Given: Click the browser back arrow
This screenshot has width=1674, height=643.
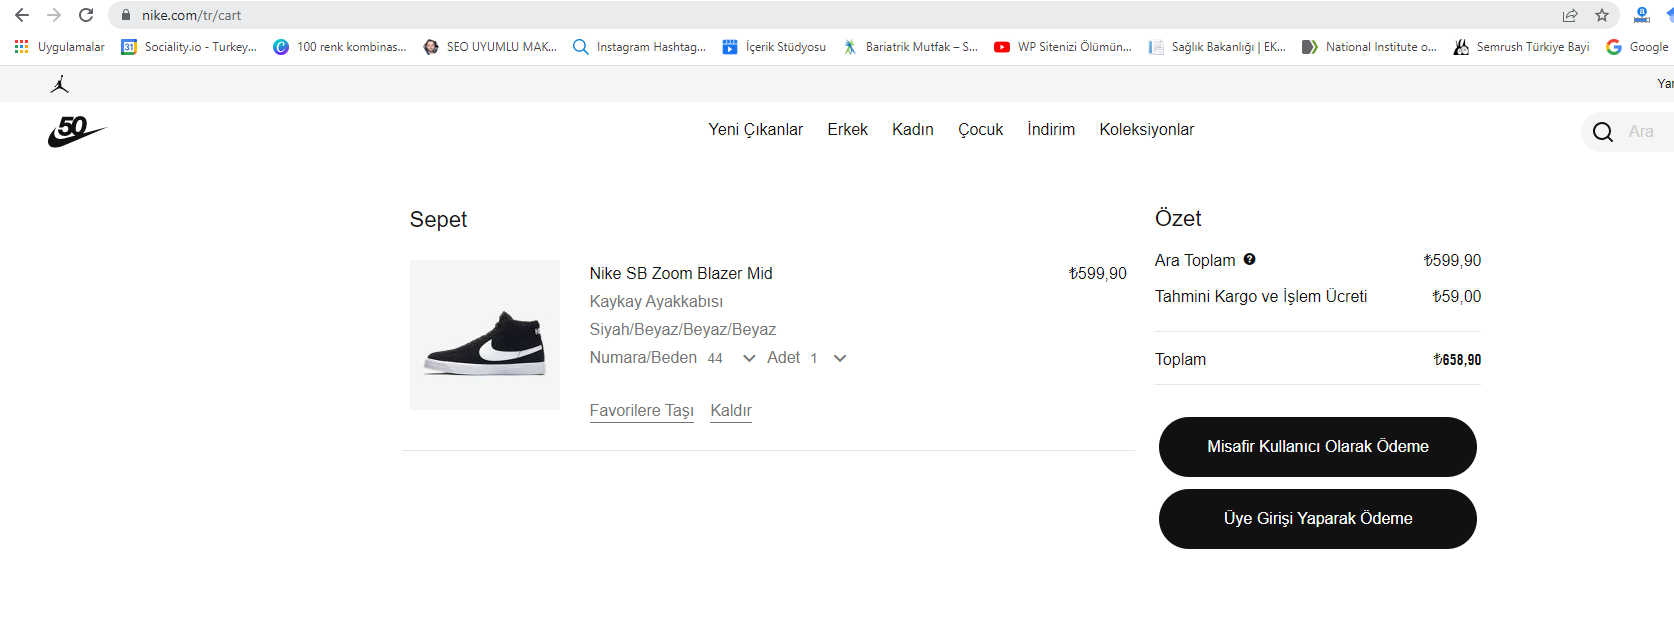Looking at the screenshot, I should (22, 15).
